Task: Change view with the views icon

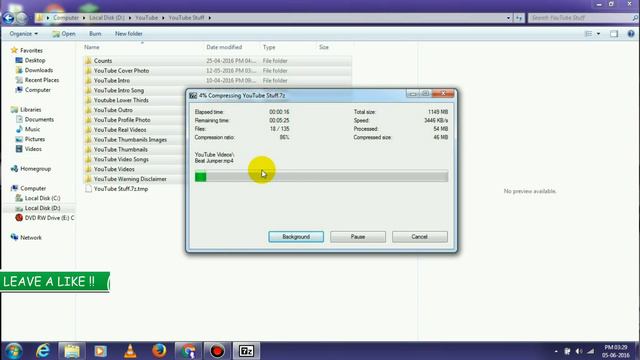Action: coord(588,34)
